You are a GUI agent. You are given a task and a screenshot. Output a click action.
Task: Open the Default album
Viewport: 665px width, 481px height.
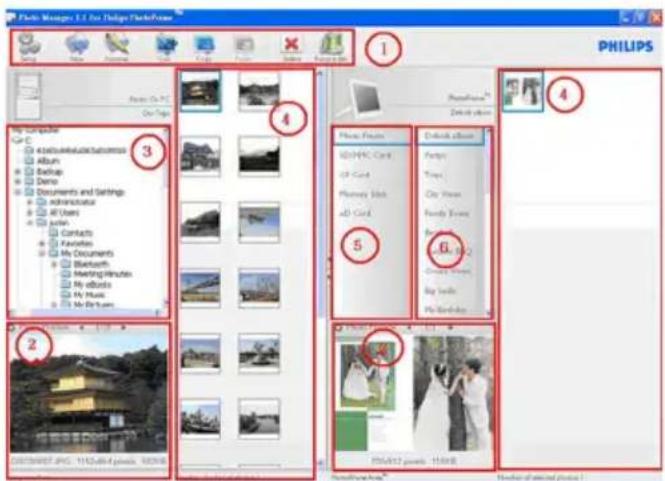coord(450,136)
